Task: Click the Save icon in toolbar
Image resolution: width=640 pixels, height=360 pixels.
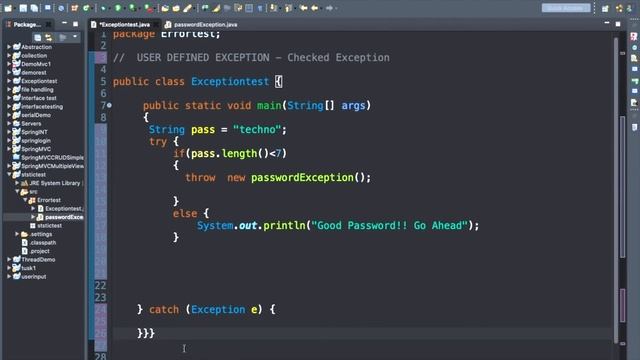Action: [x=23, y=8]
